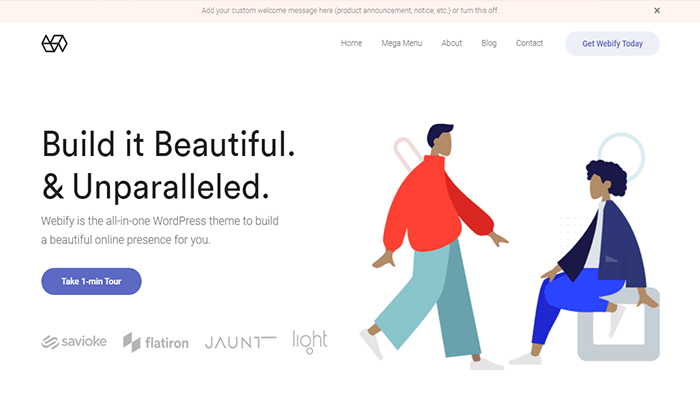Click the light brand logo
This screenshot has height=400, width=700.
coord(310,342)
